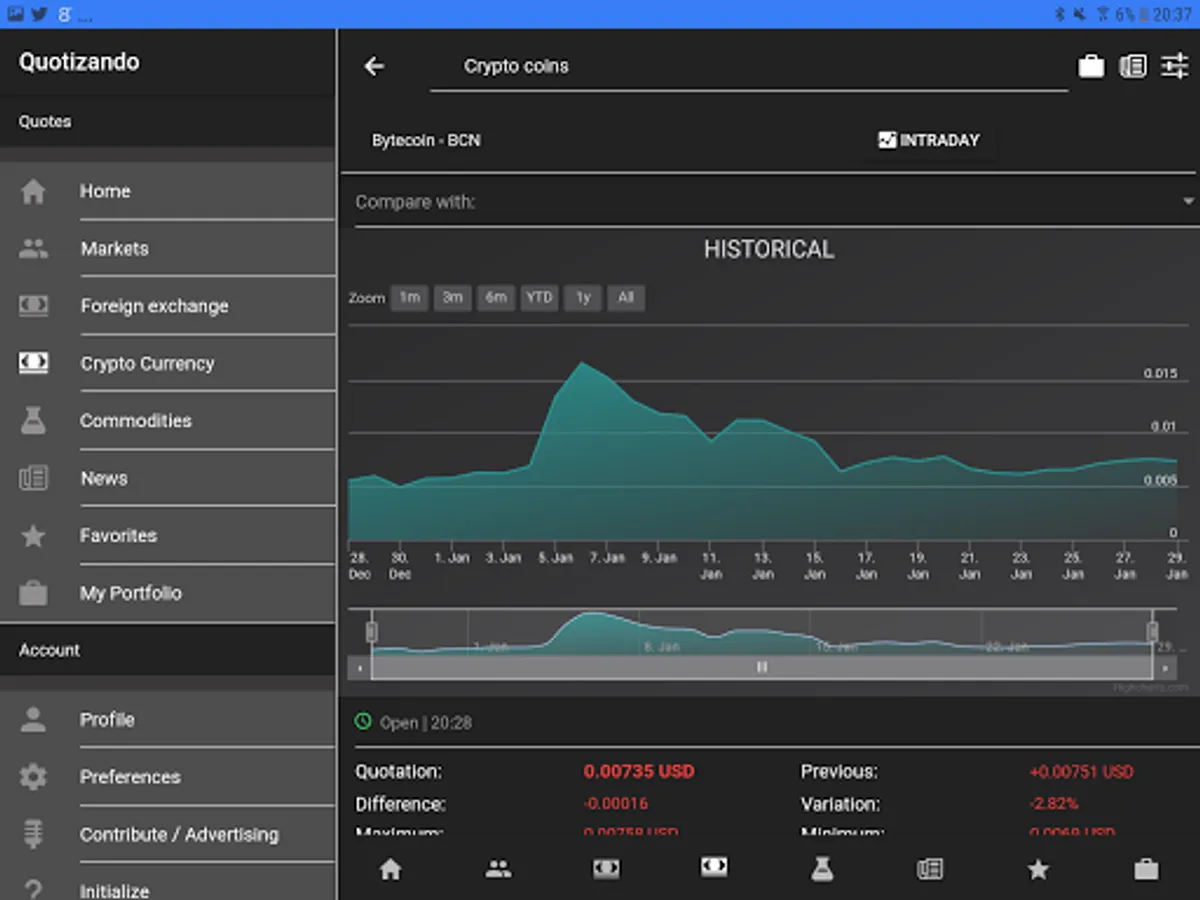Click the Preferences gear icon in sidebar
Viewport: 1200px width, 900px height.
(x=33, y=777)
